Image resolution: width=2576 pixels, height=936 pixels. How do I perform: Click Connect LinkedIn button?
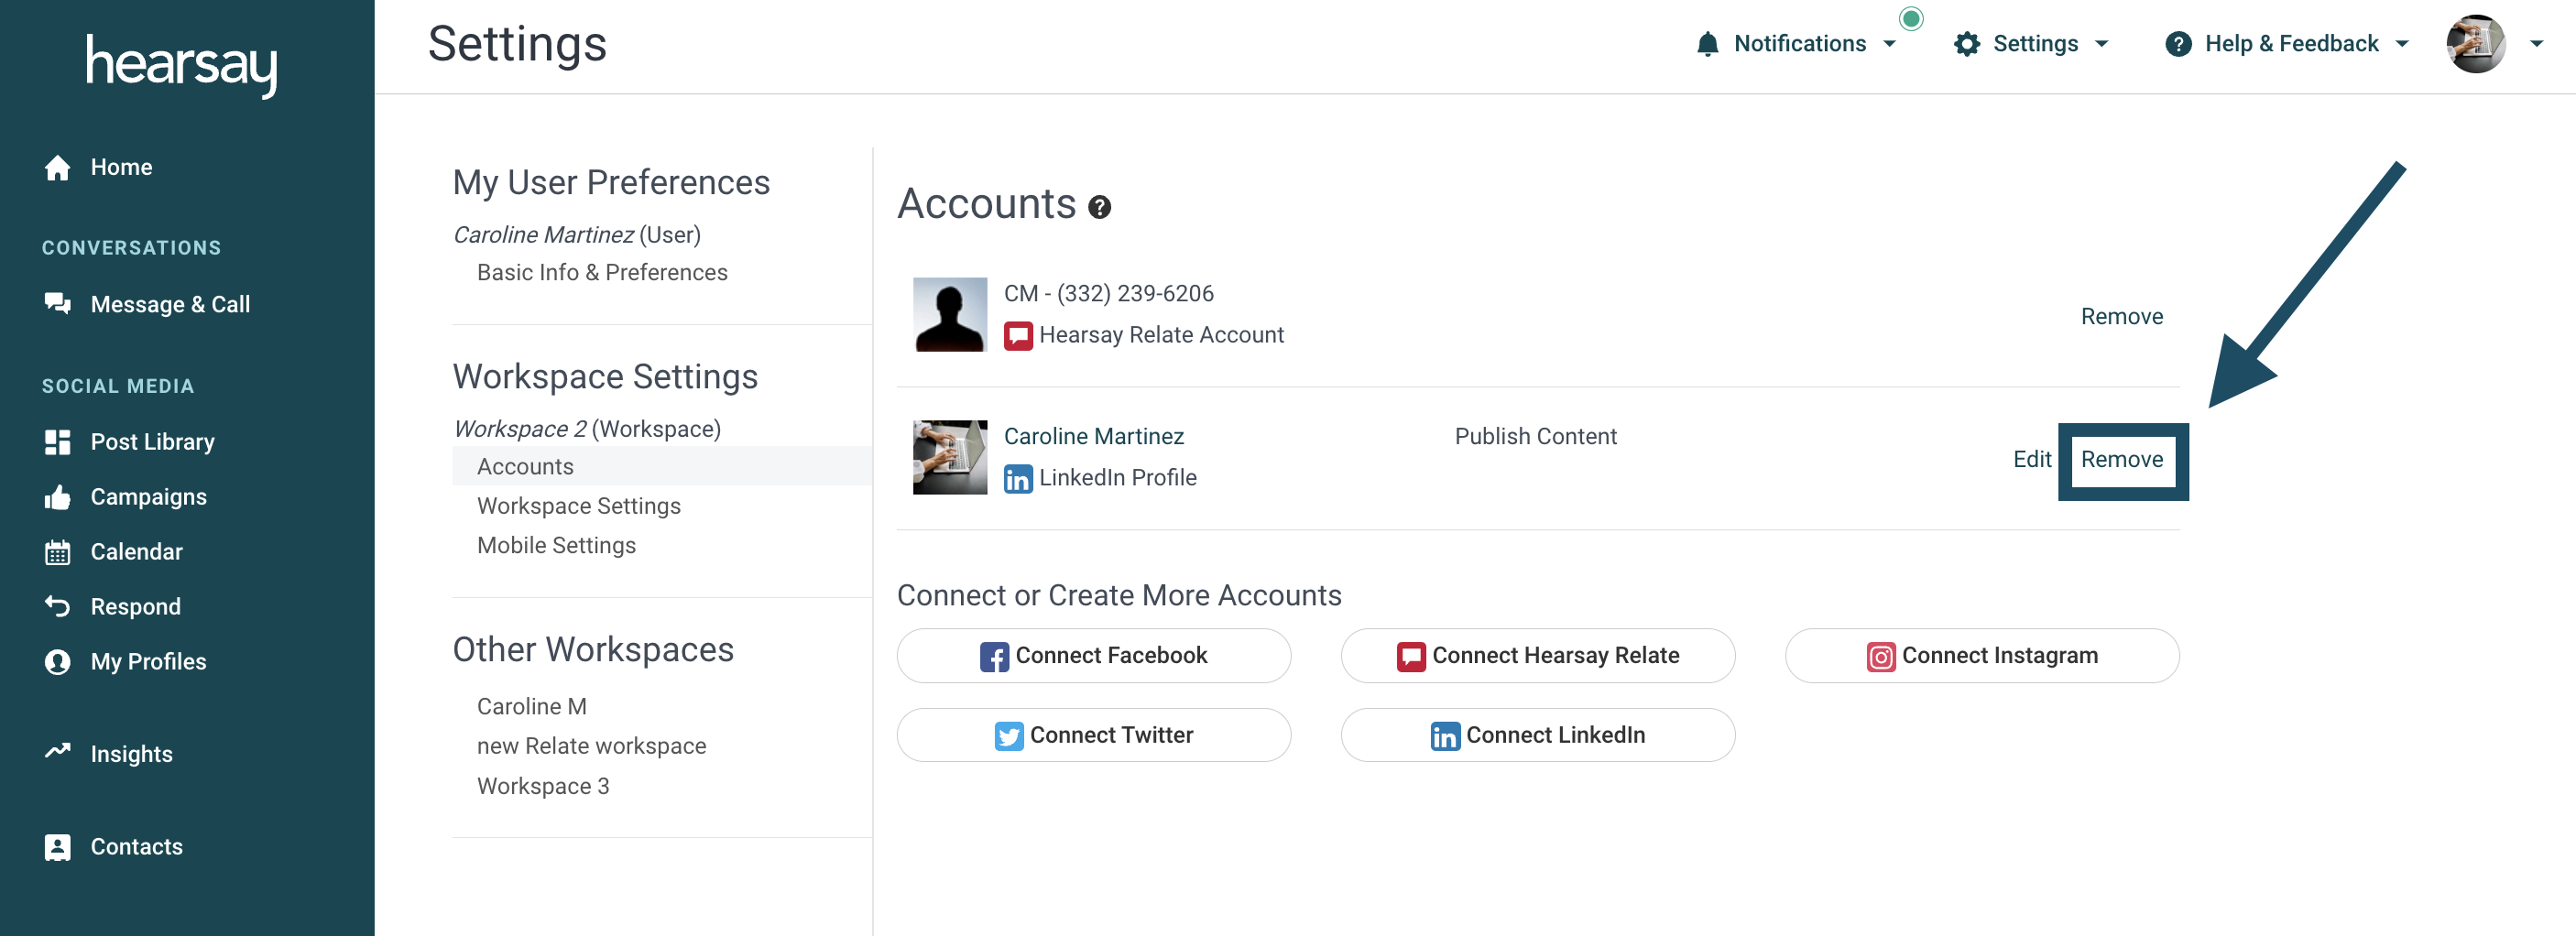(x=1537, y=735)
